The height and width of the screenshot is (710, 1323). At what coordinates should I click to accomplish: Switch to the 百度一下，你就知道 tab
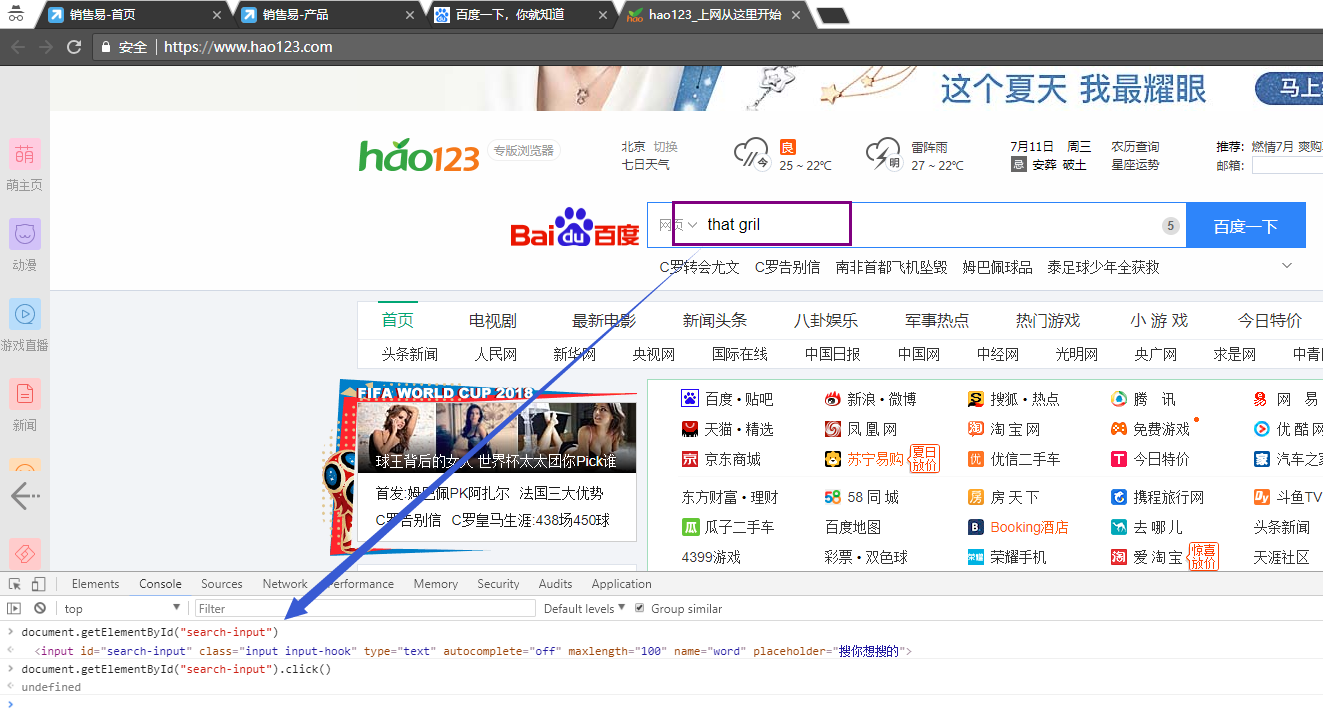point(520,15)
